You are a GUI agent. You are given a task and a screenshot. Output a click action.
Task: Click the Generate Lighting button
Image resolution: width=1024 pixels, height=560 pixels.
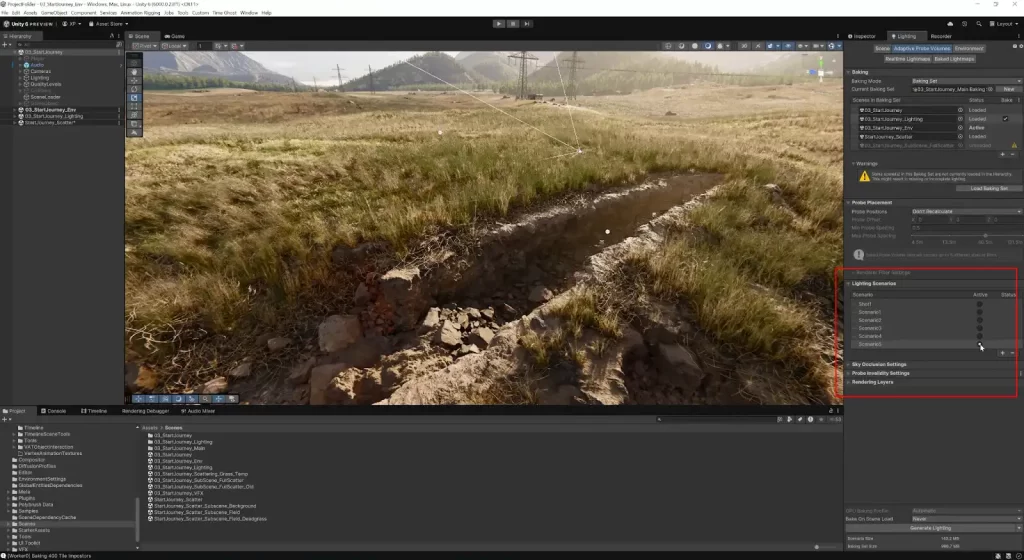click(931, 527)
